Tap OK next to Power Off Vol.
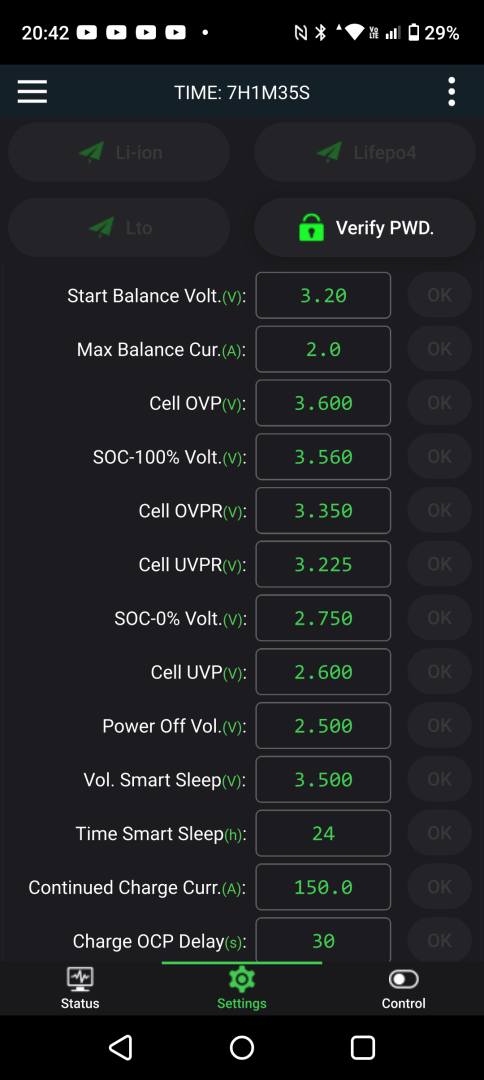Screen dimensions: 484x1080 [439, 725]
